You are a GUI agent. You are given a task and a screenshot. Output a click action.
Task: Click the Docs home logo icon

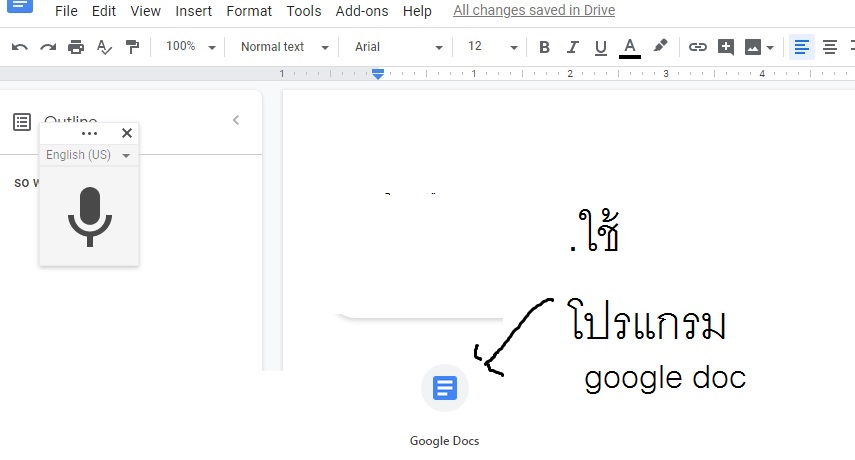[x=20, y=6]
